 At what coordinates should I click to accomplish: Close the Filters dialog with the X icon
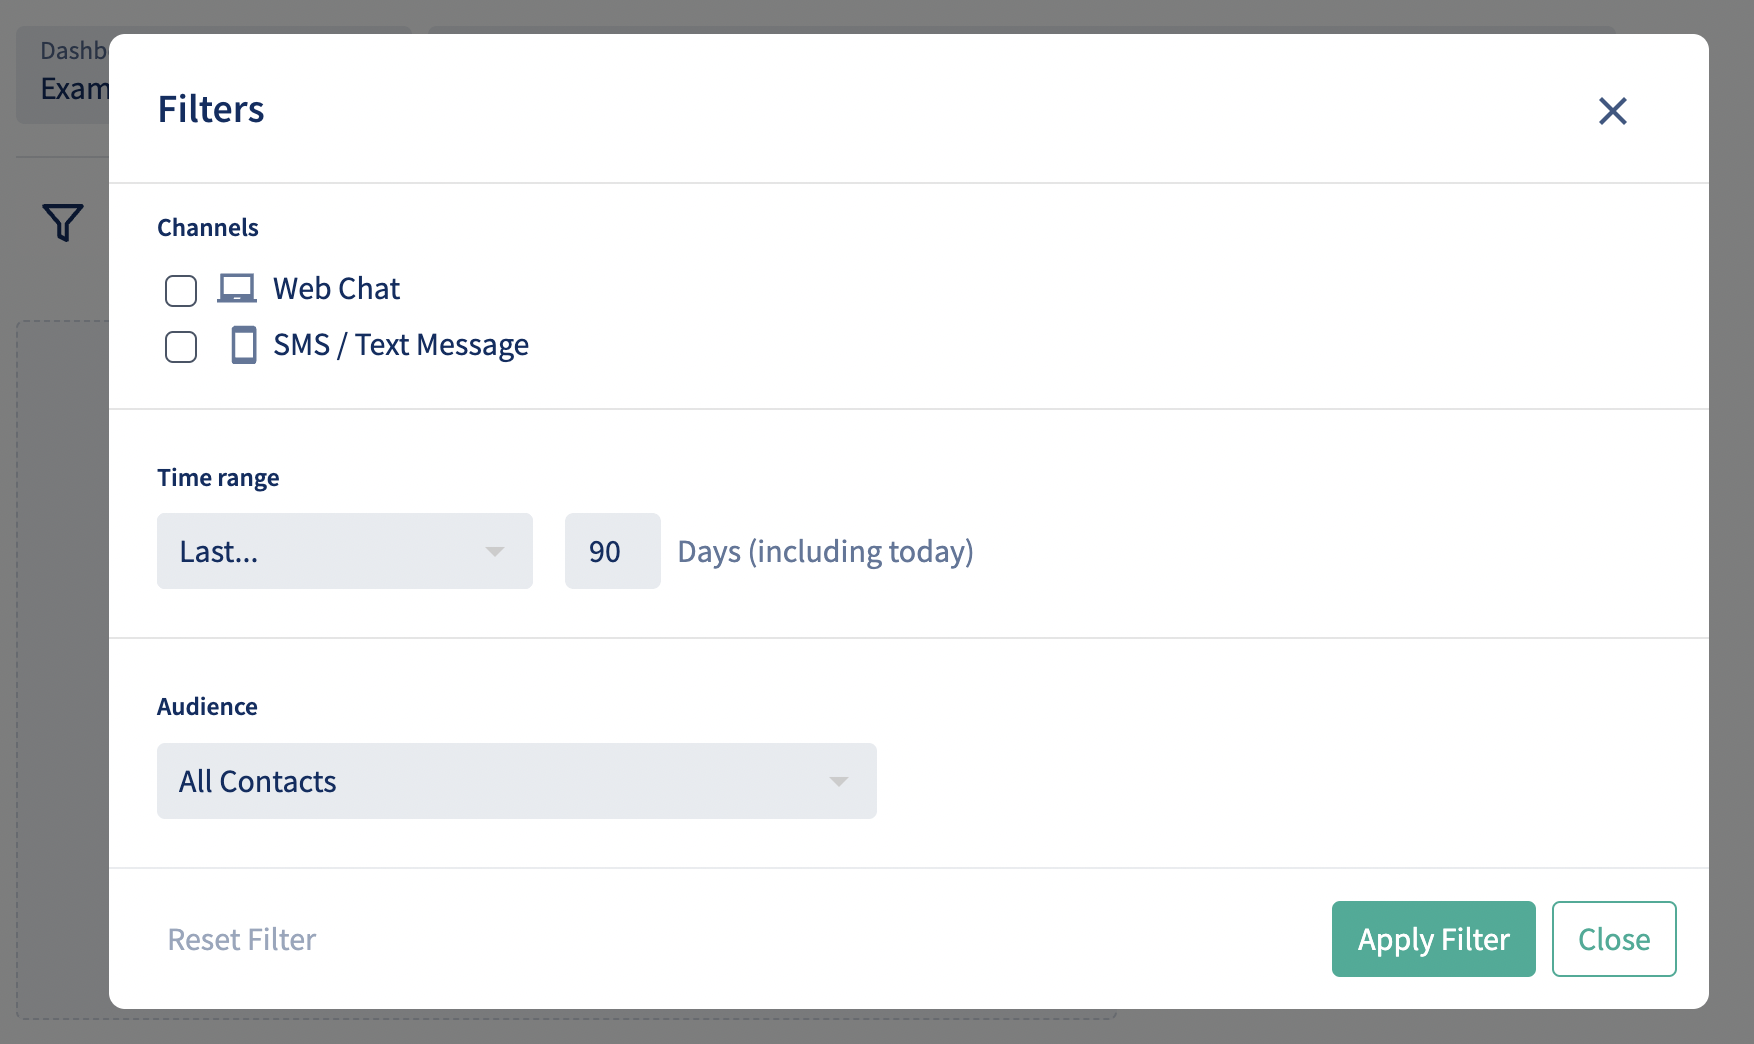click(1612, 111)
